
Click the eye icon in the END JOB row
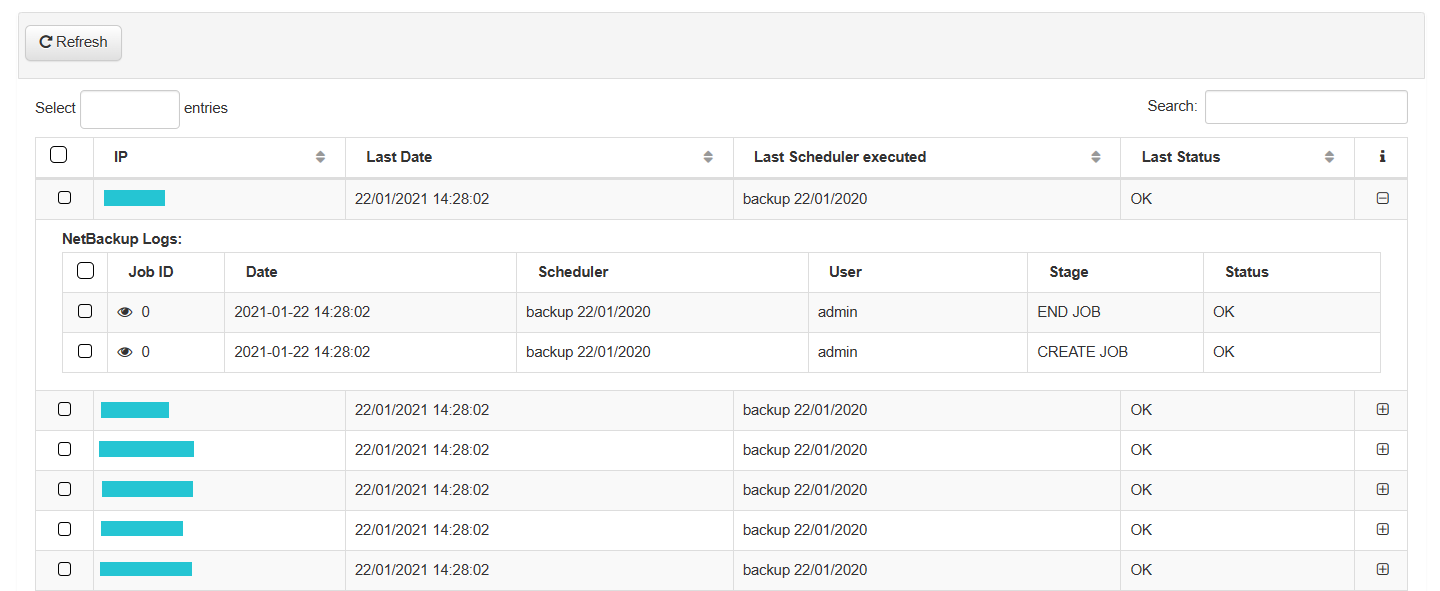click(125, 312)
